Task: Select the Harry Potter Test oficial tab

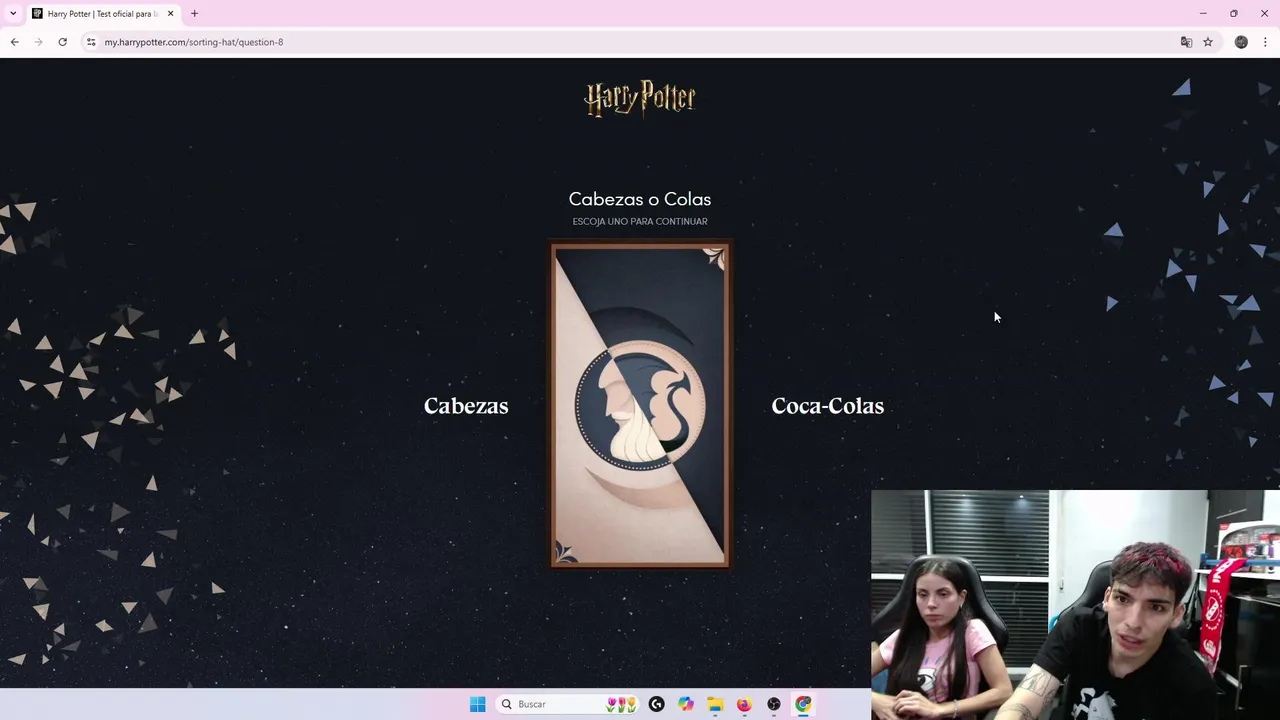Action: [101, 14]
